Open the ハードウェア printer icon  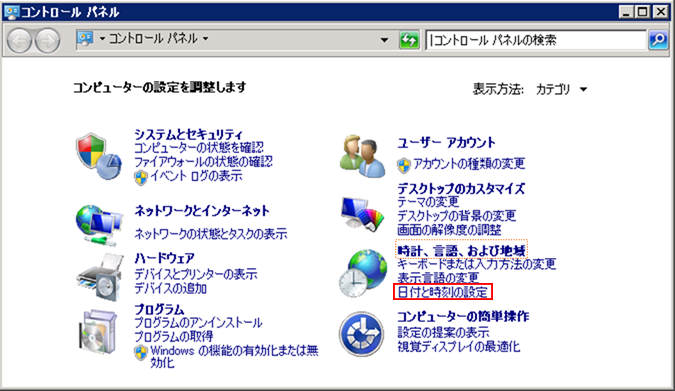point(100,277)
